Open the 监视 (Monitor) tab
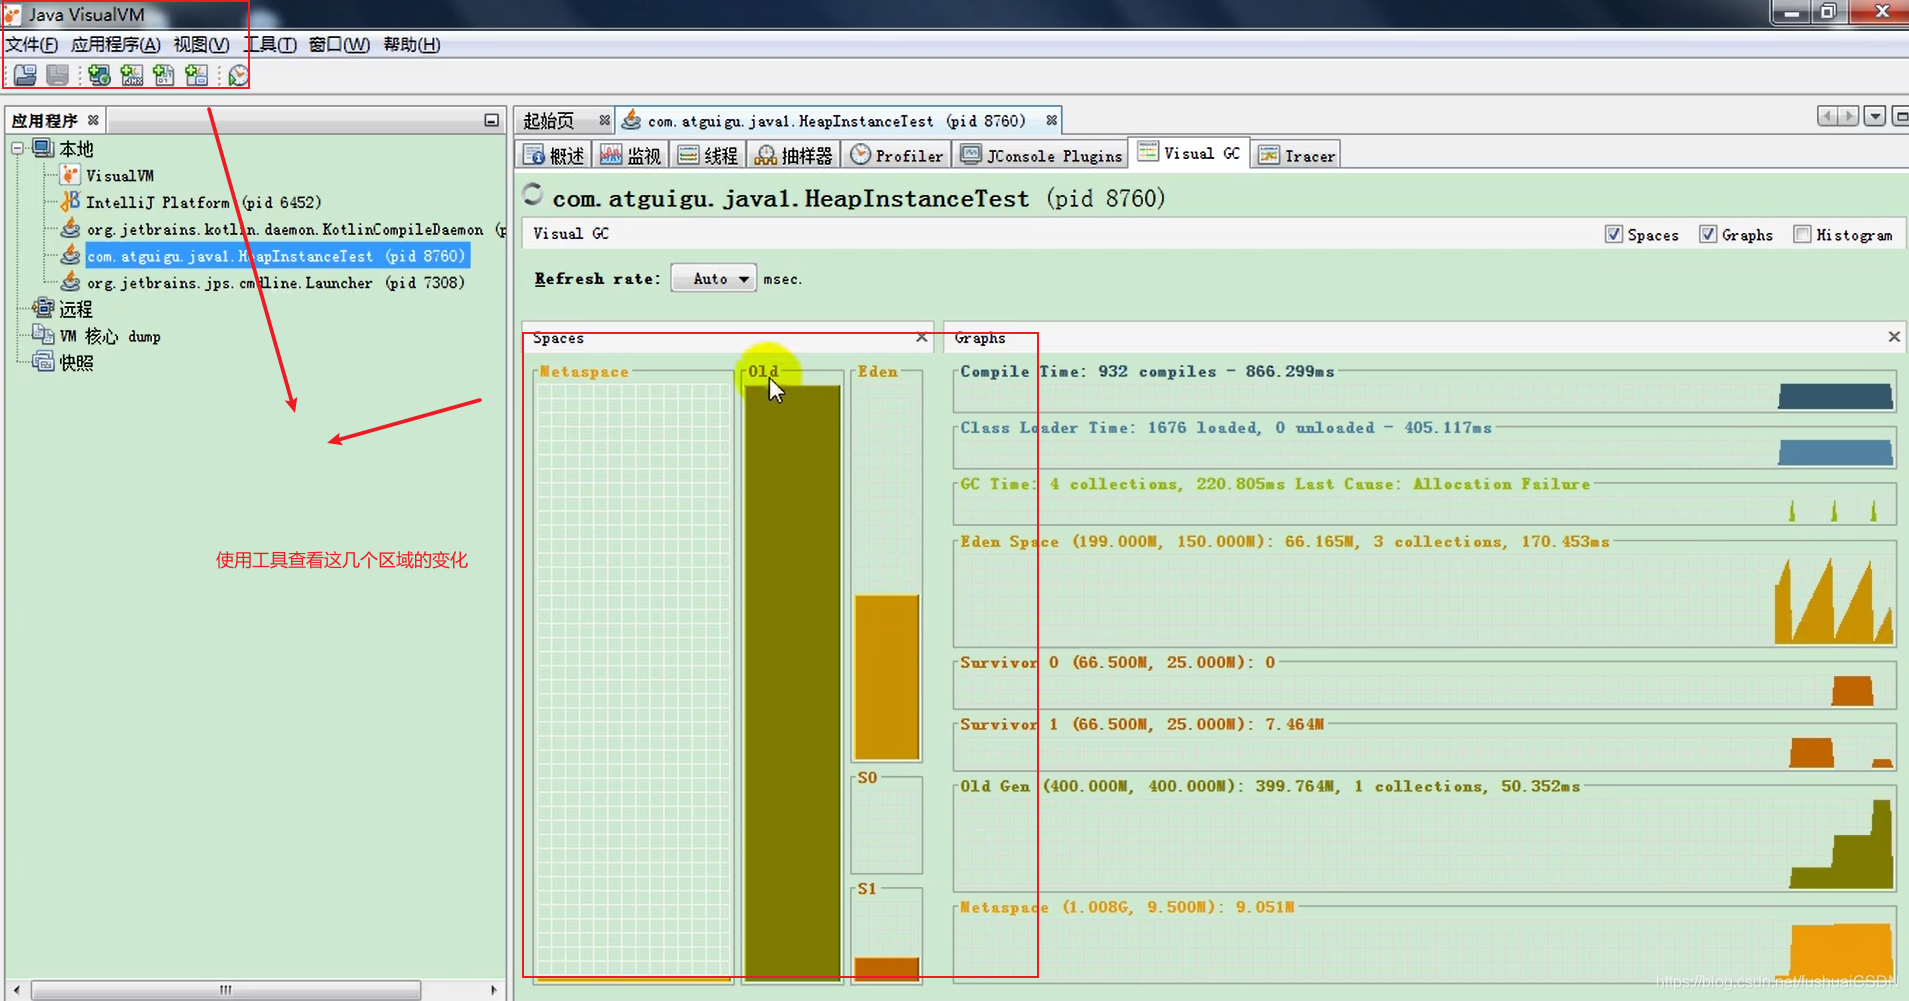This screenshot has width=1909, height=1001. click(x=631, y=155)
